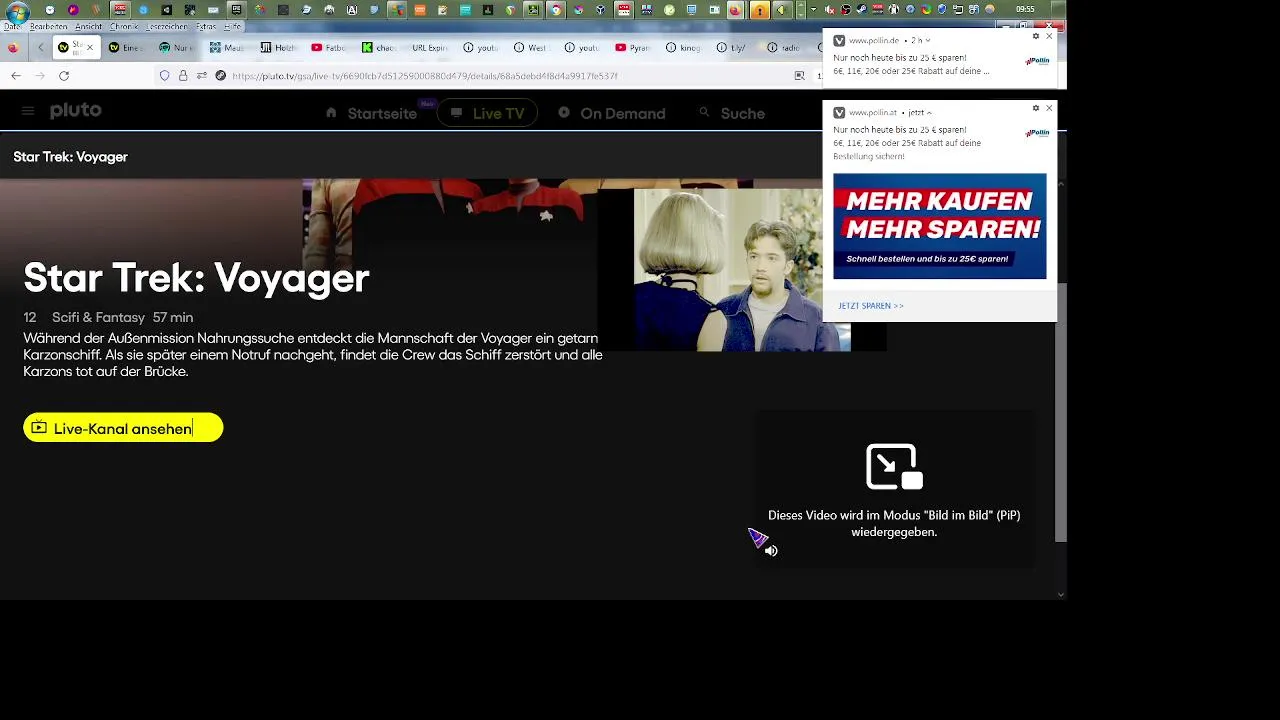This screenshot has height=720, width=1280.
Task: Click the Live-Kanal ansehen button
Action: coord(123,428)
